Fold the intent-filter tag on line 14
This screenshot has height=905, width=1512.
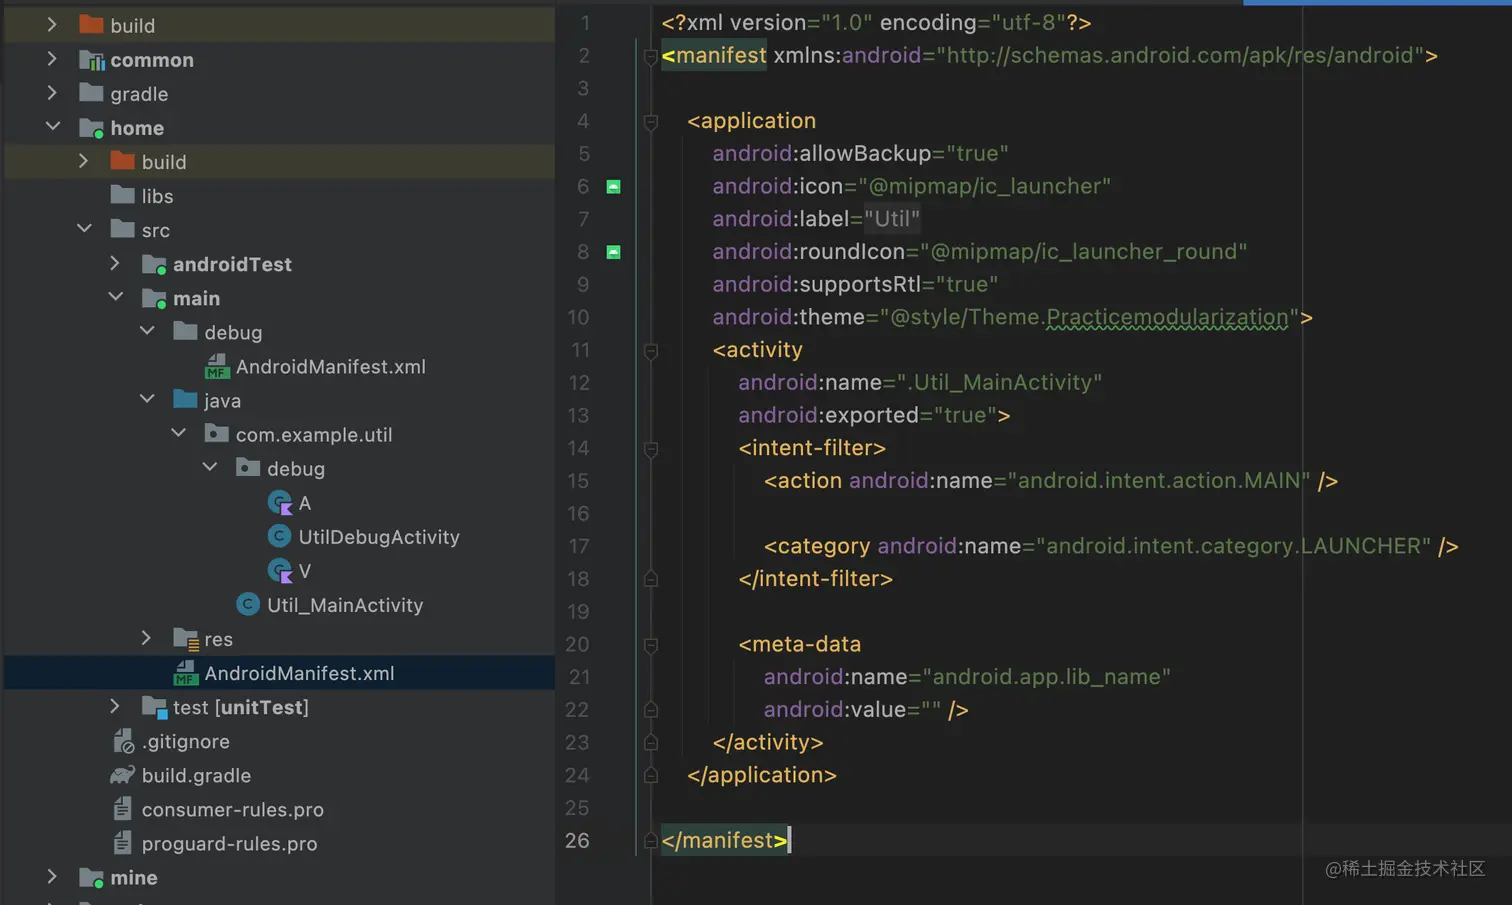pos(650,449)
